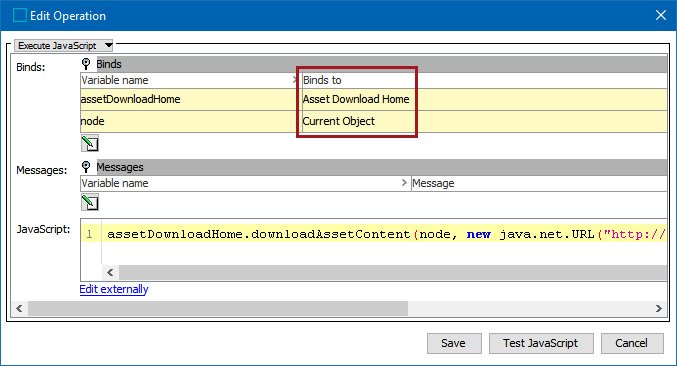Click the dialog's bottom left scroll arrow

point(19,308)
